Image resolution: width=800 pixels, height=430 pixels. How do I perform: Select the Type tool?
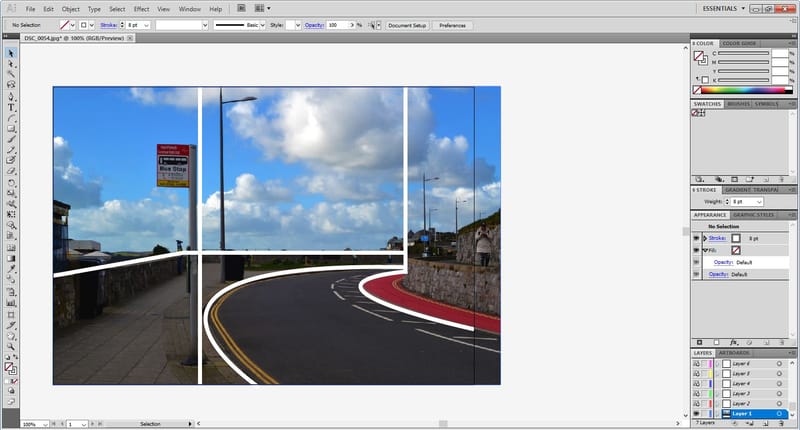[11, 107]
